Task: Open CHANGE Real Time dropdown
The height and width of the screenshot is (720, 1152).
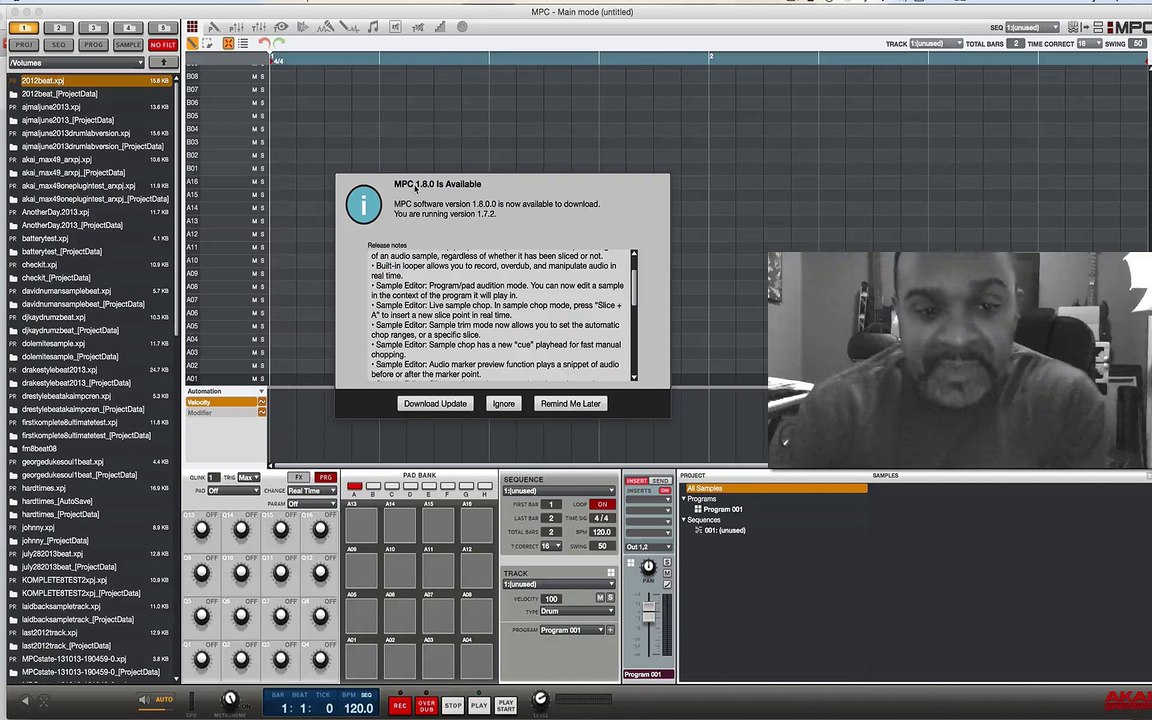Action: point(312,491)
